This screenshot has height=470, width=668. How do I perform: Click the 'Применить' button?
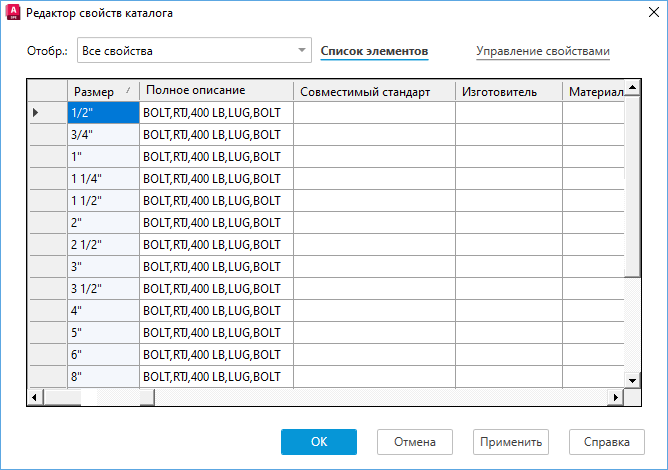click(x=511, y=442)
